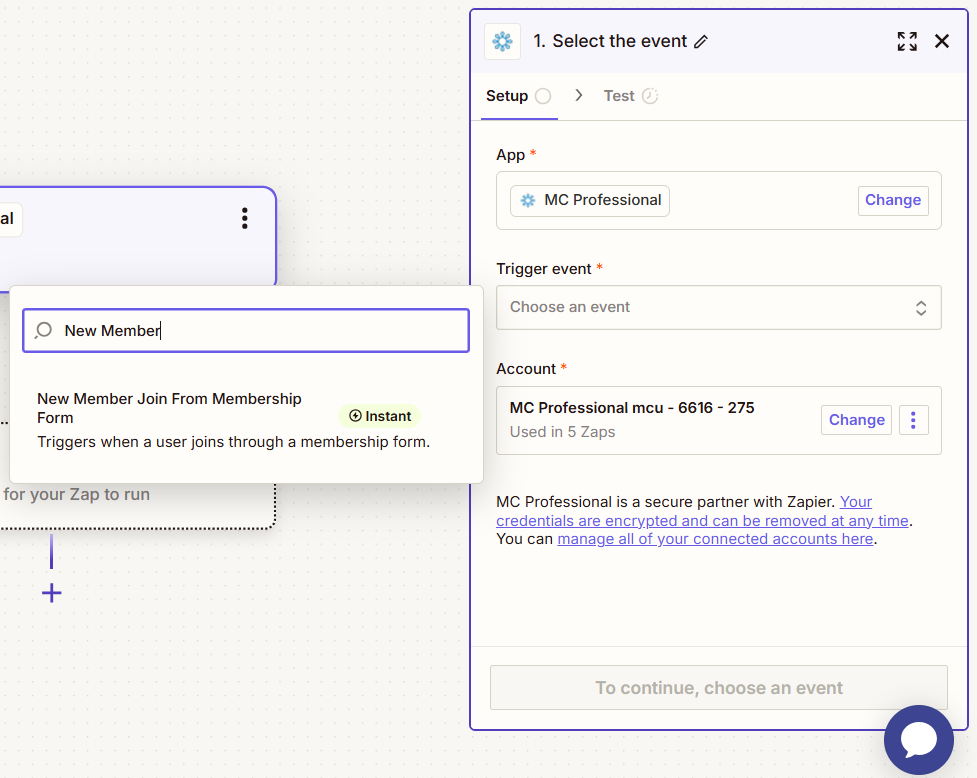Click the chevron between Setup and Test
Image resolution: width=977 pixels, height=778 pixels.
(x=579, y=95)
